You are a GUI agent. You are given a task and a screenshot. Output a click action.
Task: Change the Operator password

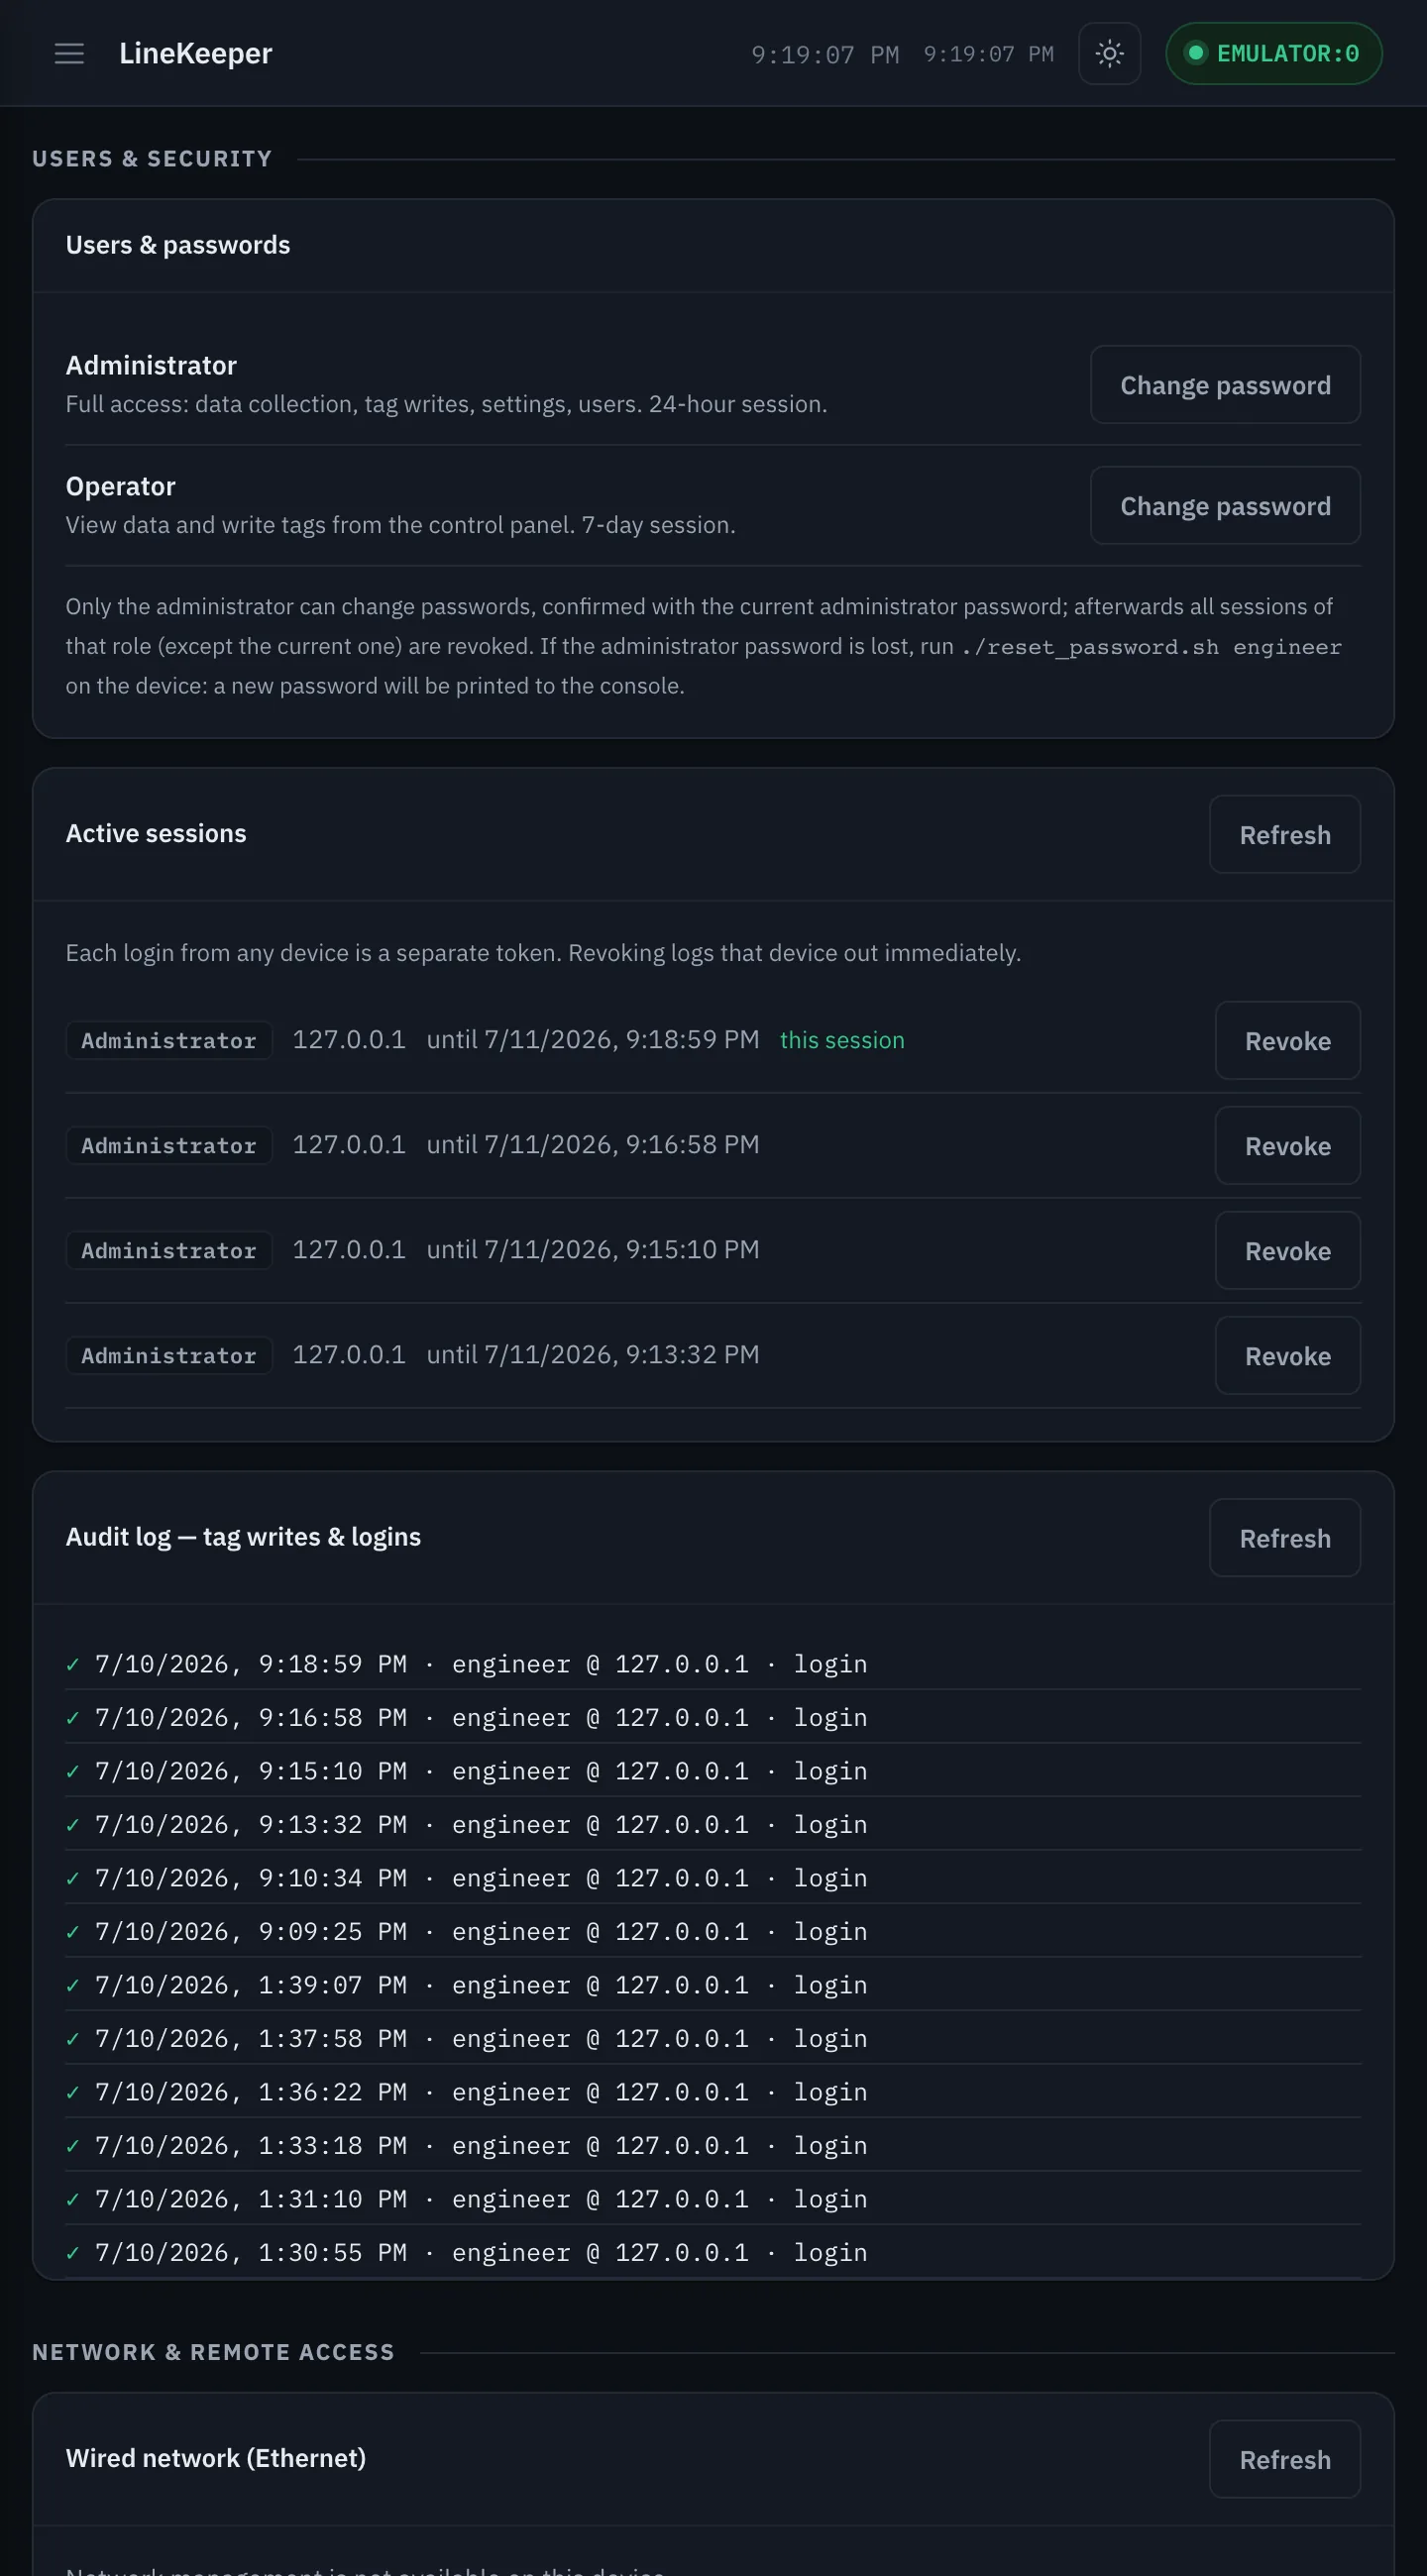point(1224,506)
